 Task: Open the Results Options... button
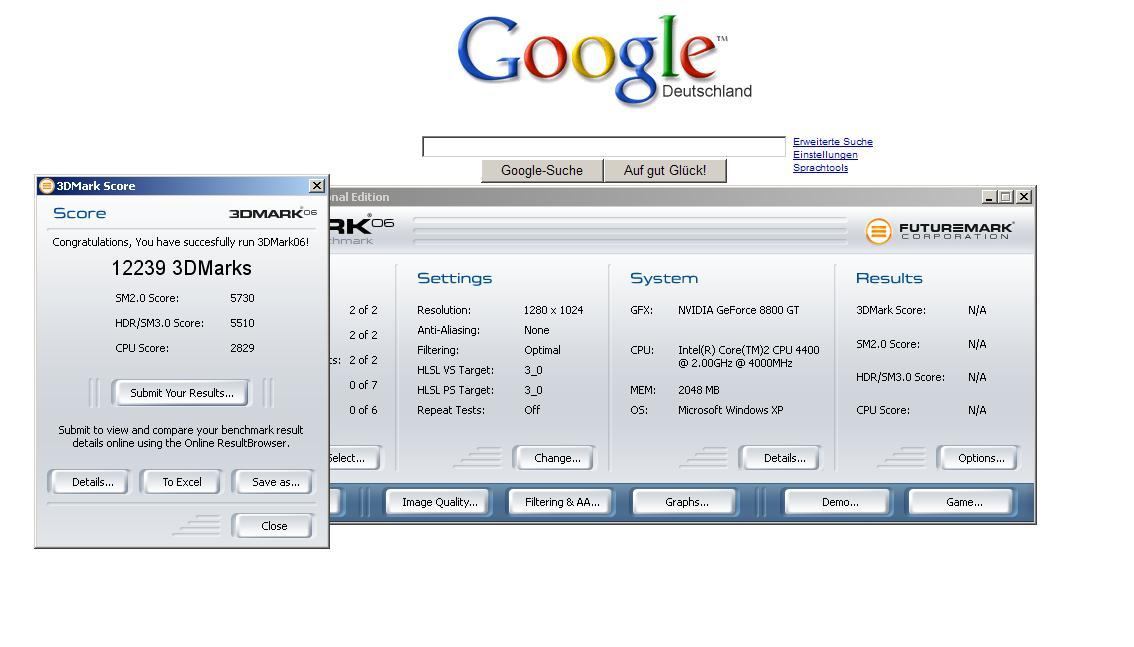[981, 458]
